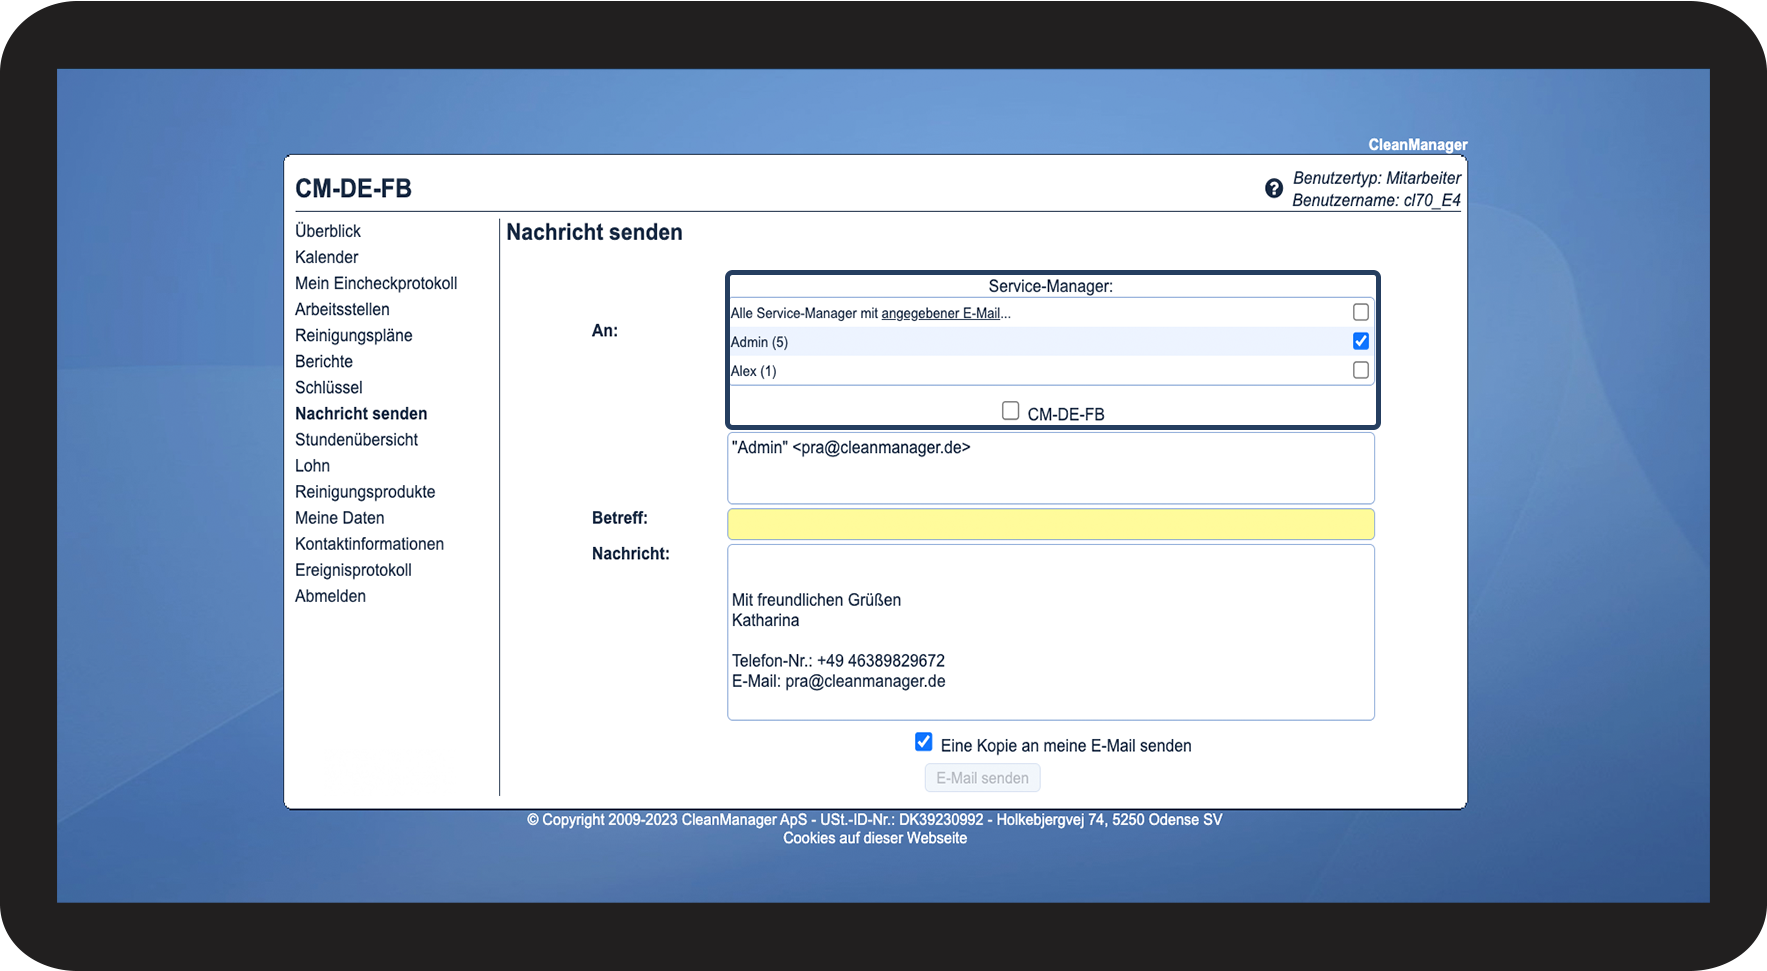Select the Alex (1) recipient checkbox
The image size is (1767, 971).
[1360, 370]
